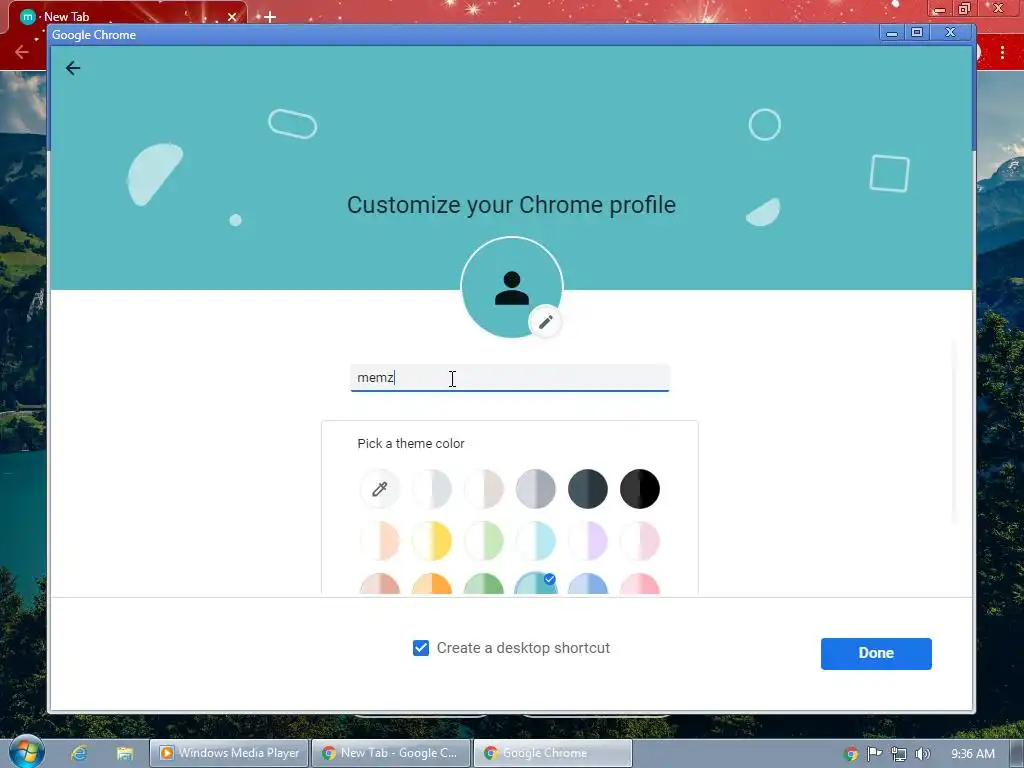This screenshot has width=1024, height=768.
Task: Select the black theme color
Action: 640,488
